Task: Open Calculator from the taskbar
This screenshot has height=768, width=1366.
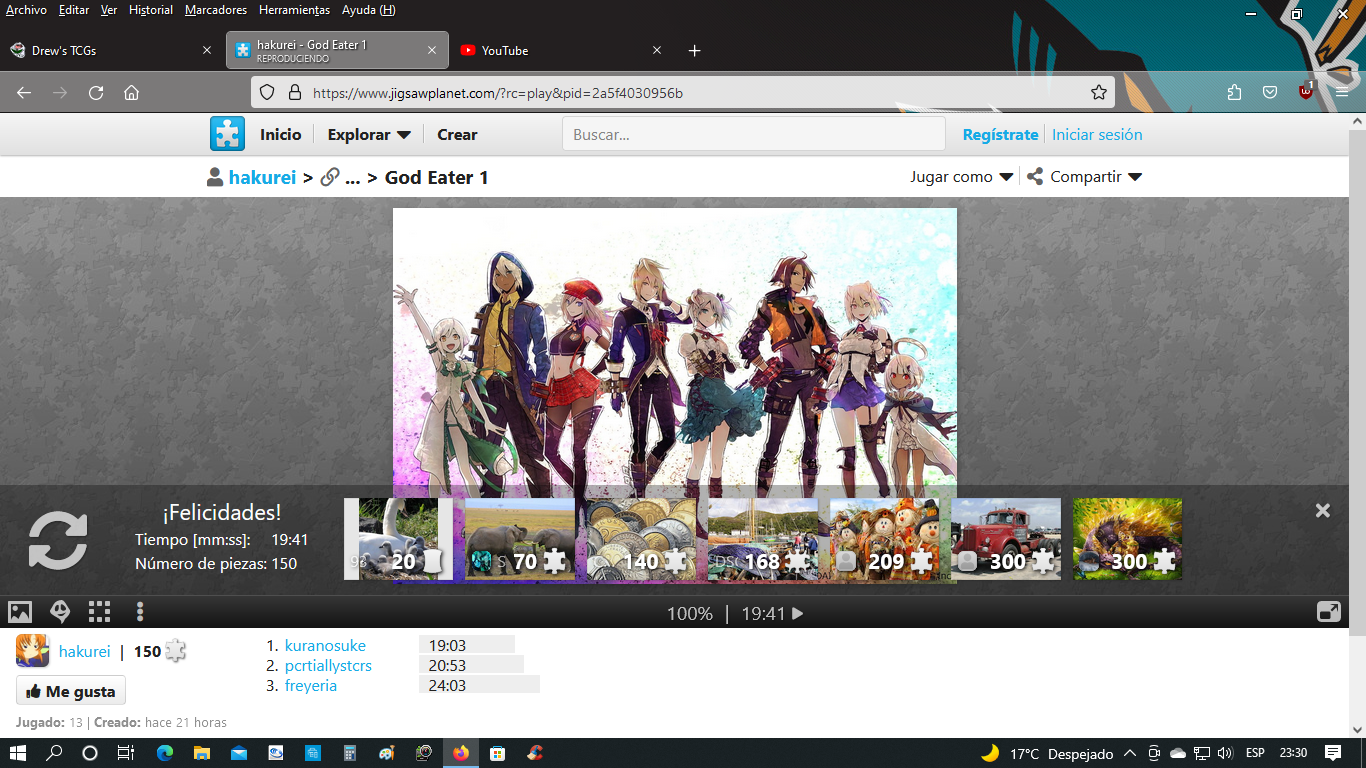Action: 349,753
